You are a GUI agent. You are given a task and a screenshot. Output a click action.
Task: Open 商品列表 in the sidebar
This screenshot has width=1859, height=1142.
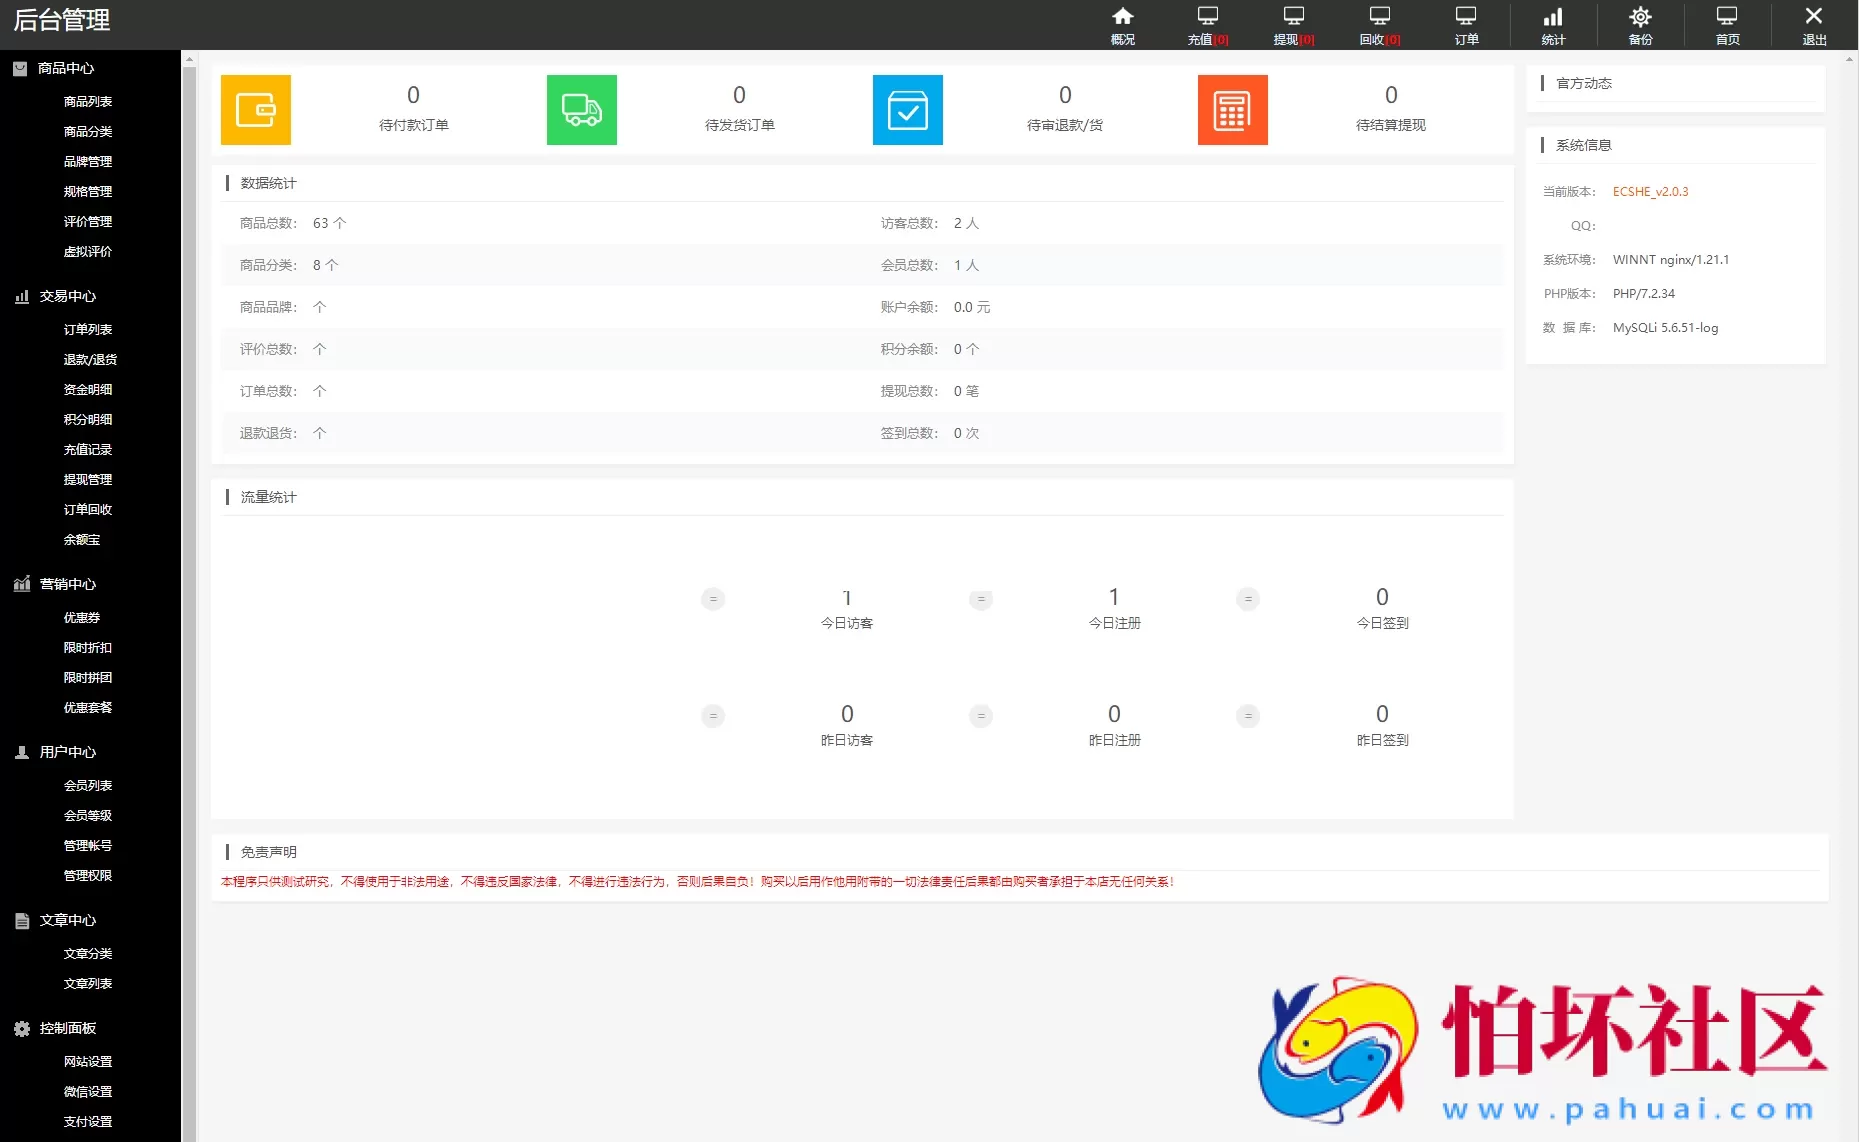point(88,101)
